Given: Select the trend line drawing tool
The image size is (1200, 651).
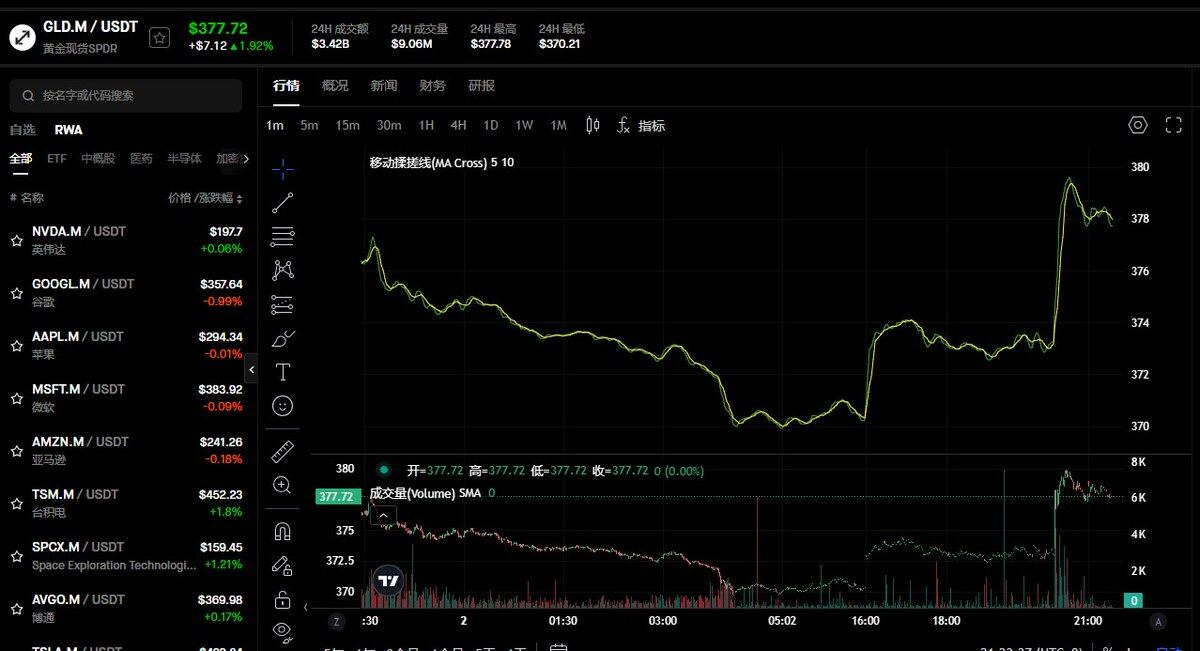Looking at the screenshot, I should (283, 203).
